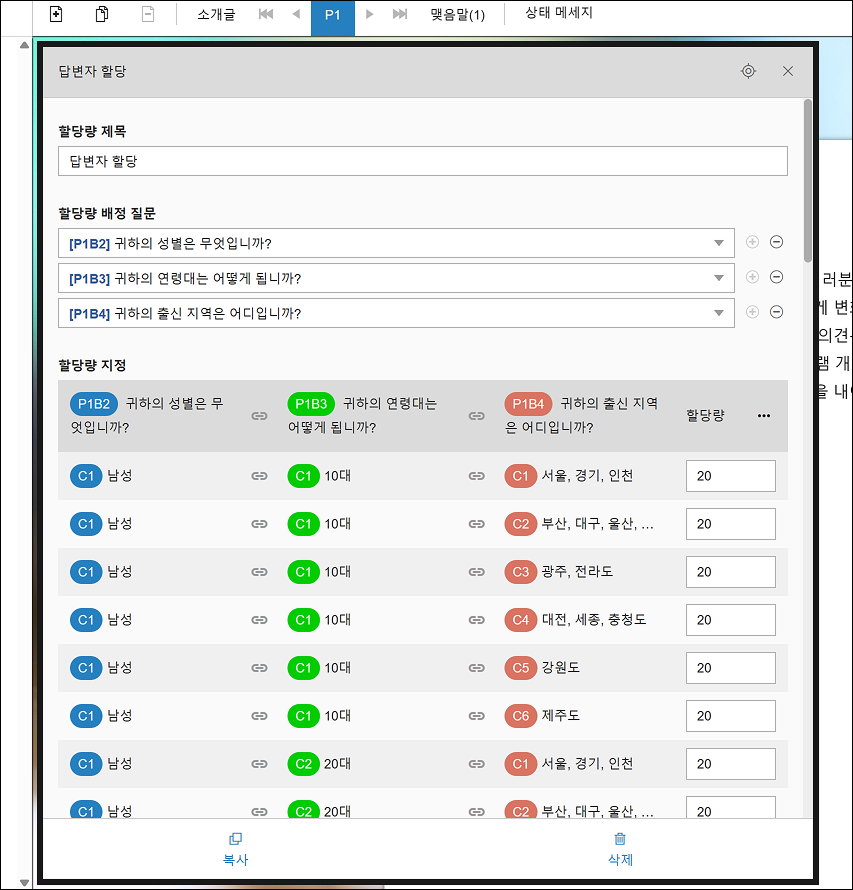
Task: Open the 맺음말(1) tab
Action: (x=457, y=14)
